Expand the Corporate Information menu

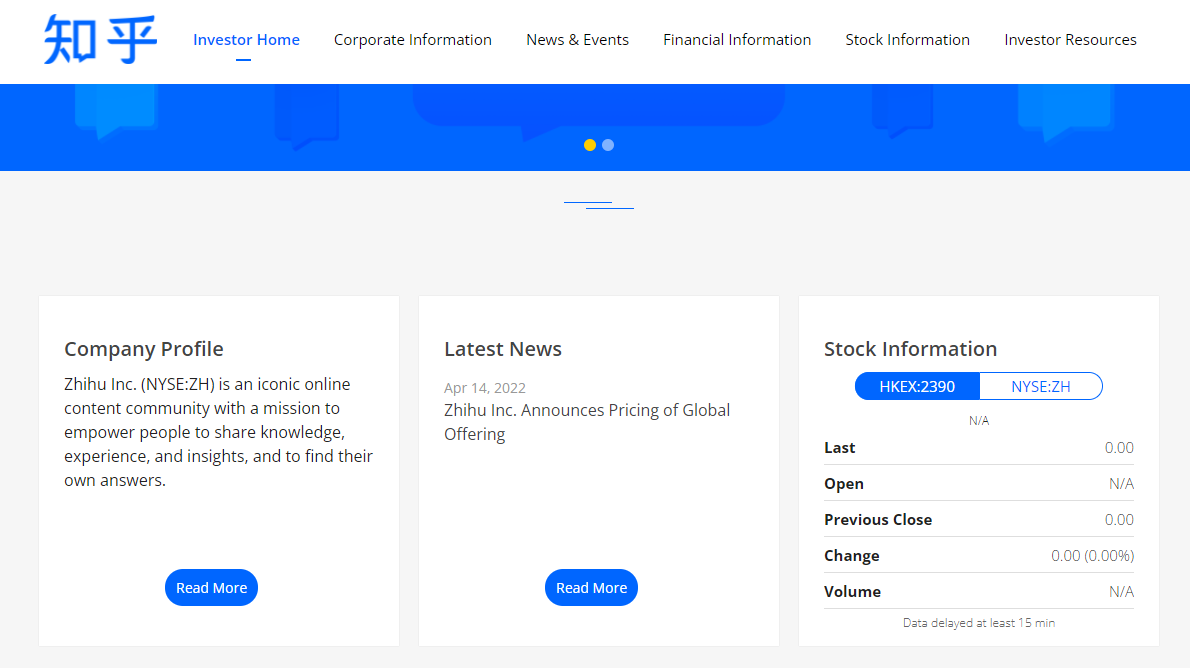point(412,40)
